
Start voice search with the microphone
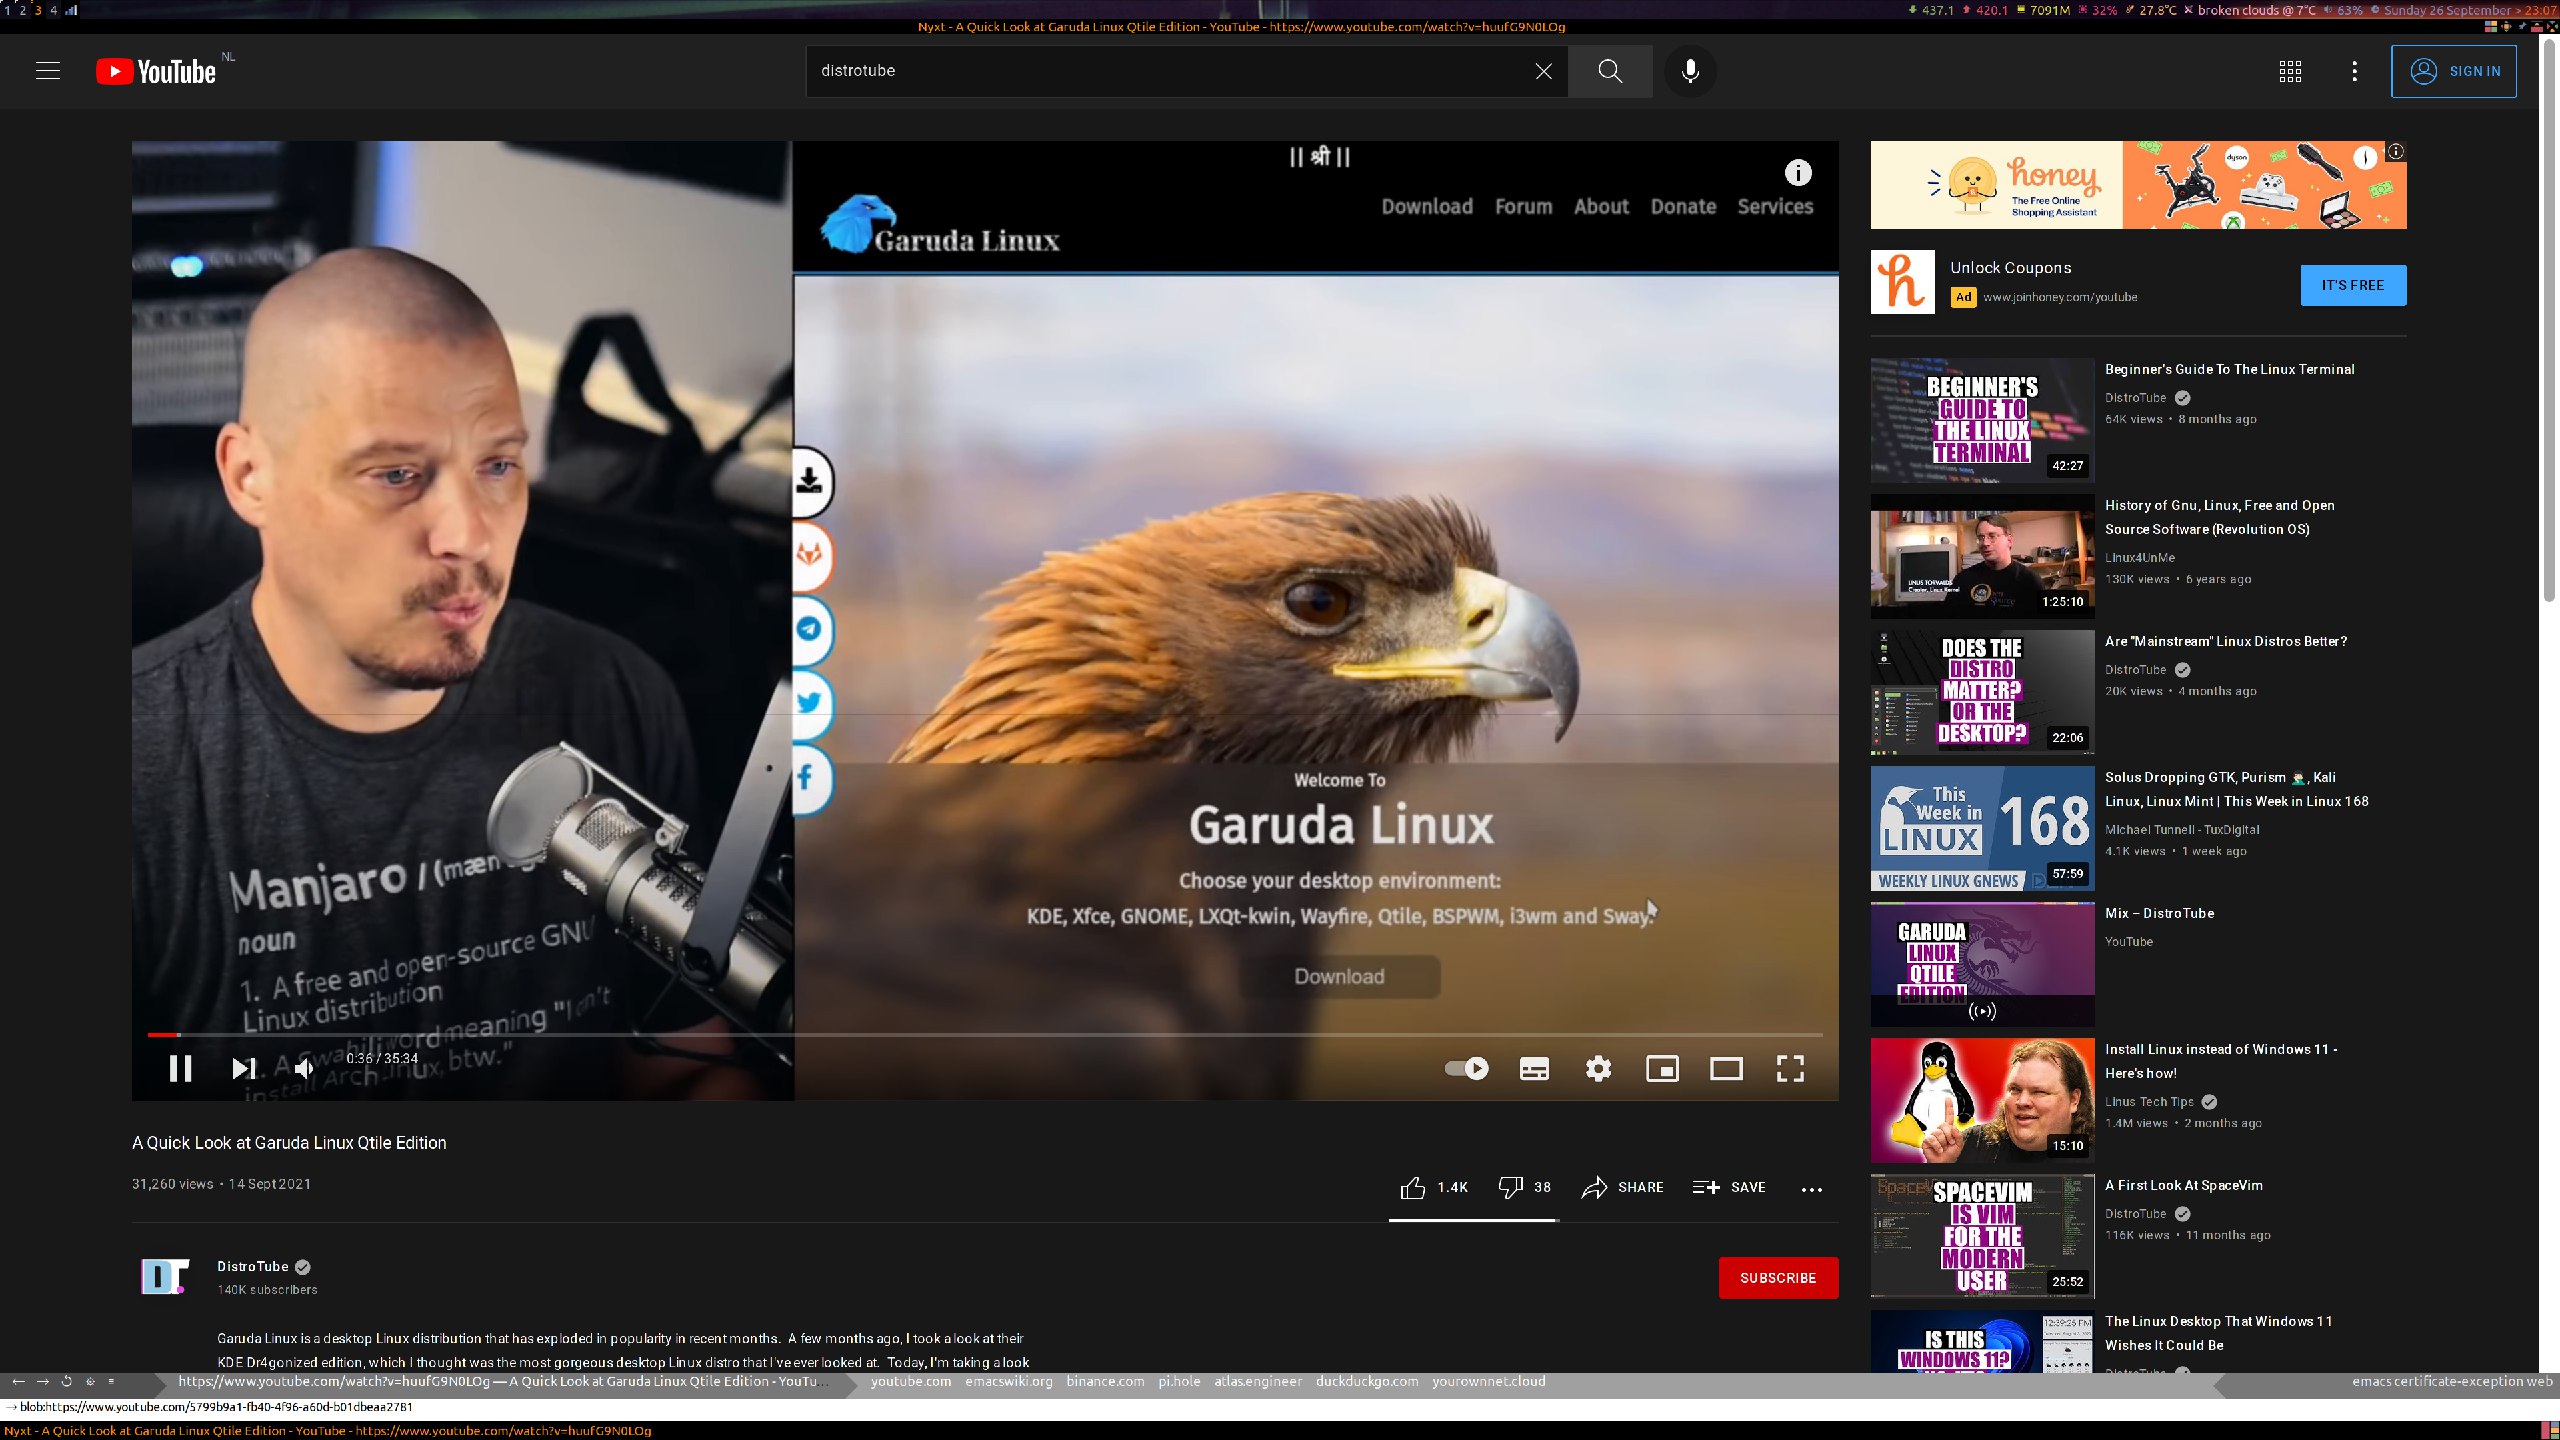tap(1690, 71)
